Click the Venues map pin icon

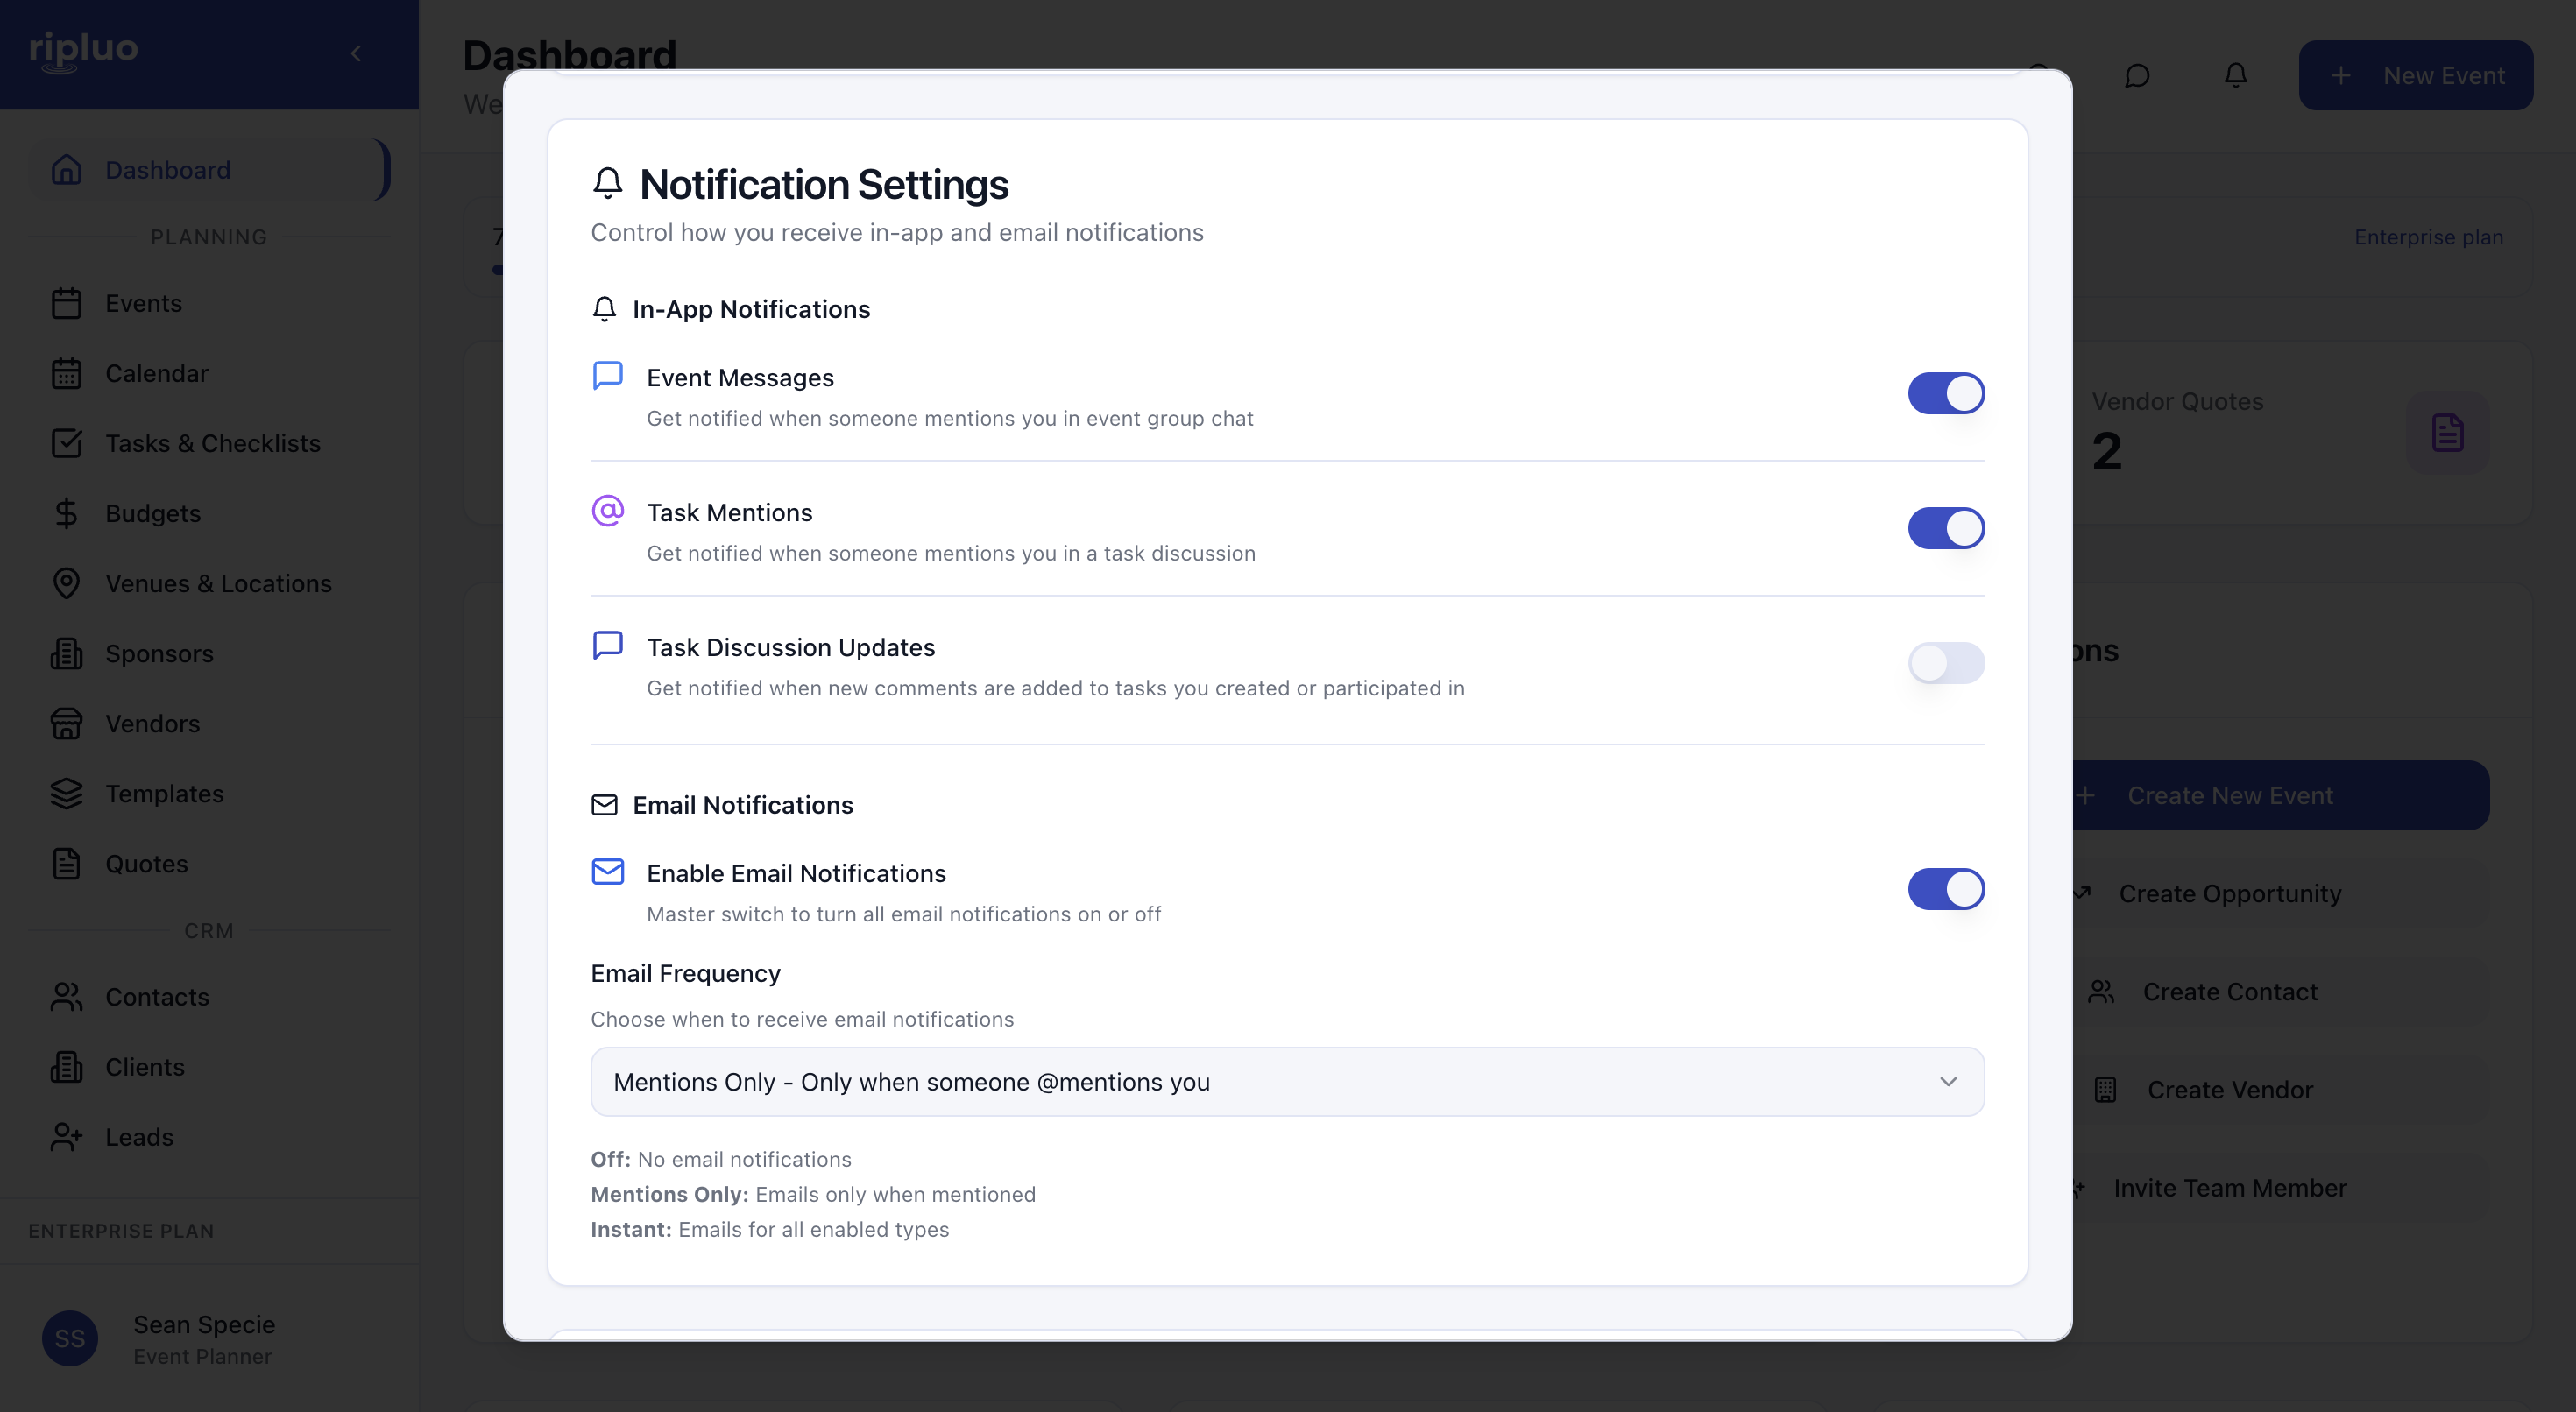[67, 583]
